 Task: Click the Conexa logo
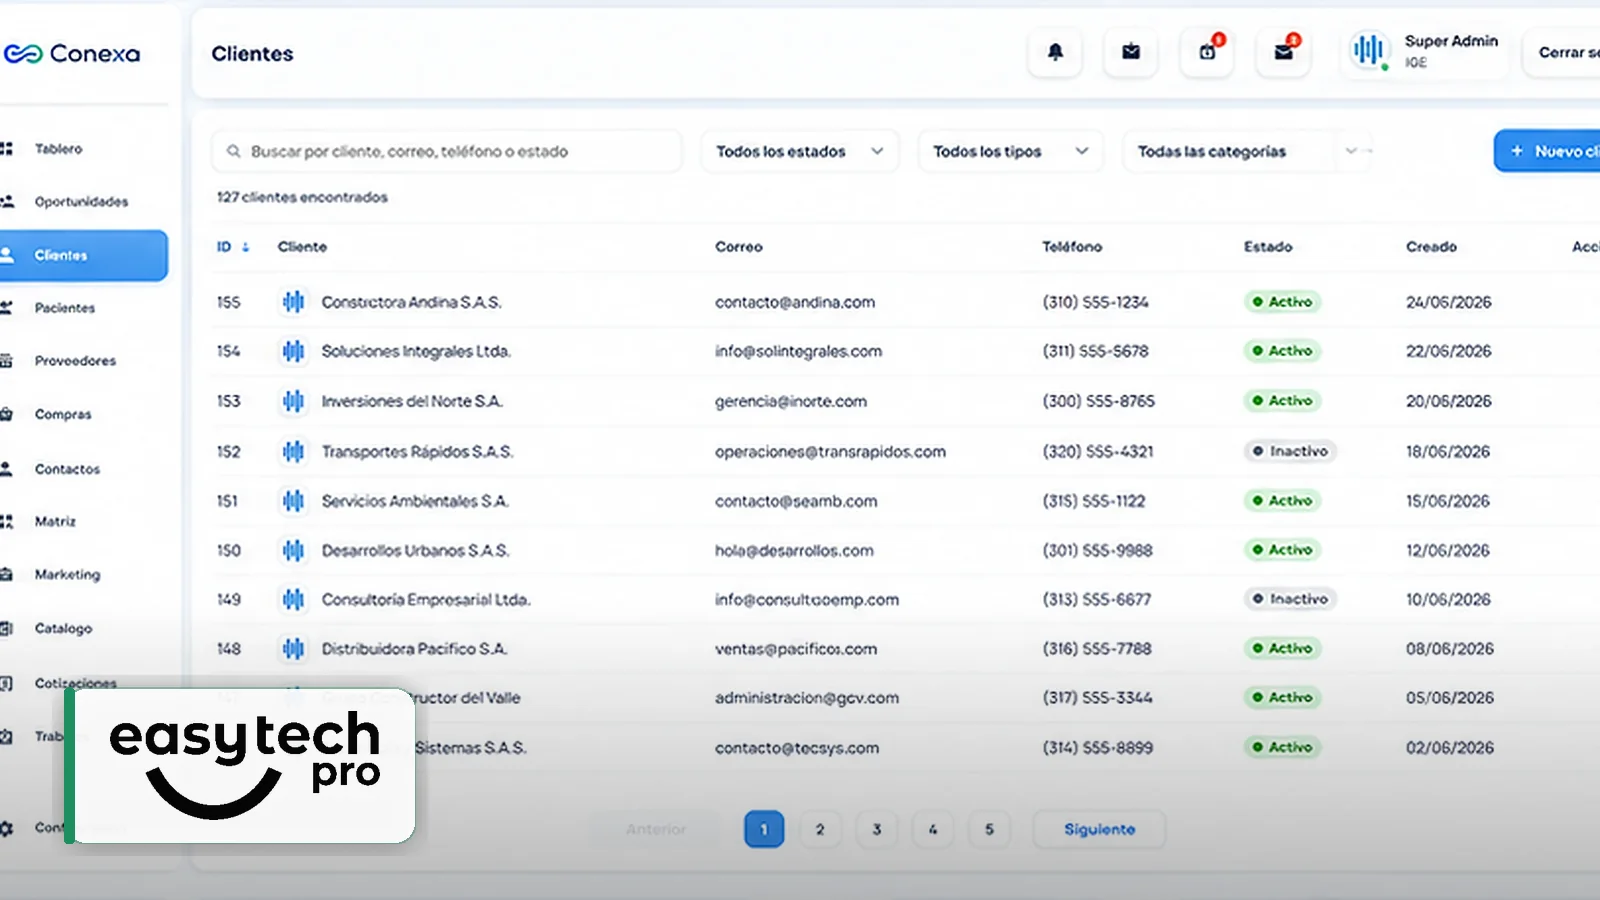(72, 54)
